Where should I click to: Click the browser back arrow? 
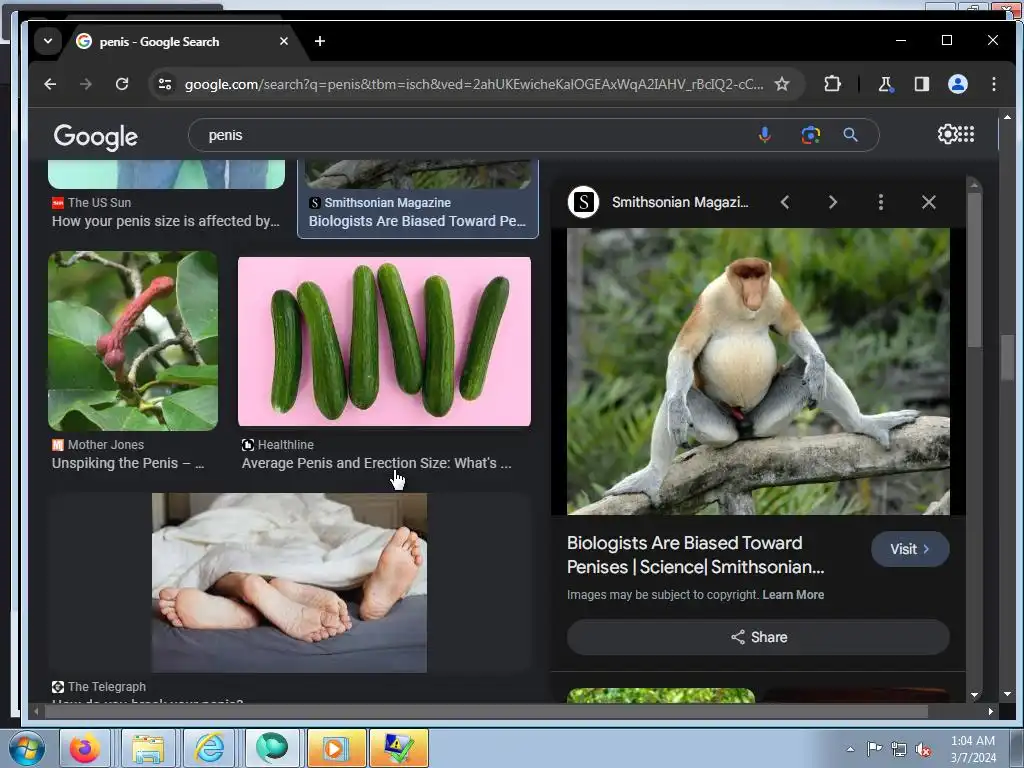click(x=50, y=84)
